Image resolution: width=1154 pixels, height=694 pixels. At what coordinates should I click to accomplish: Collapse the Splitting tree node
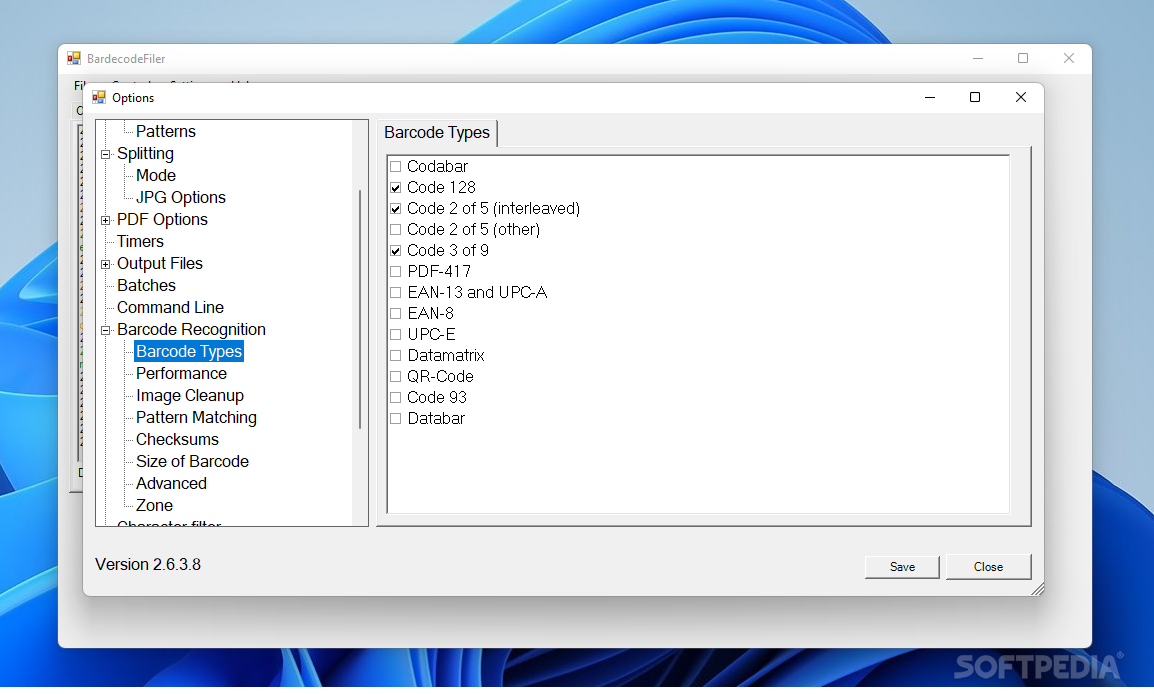click(106, 155)
